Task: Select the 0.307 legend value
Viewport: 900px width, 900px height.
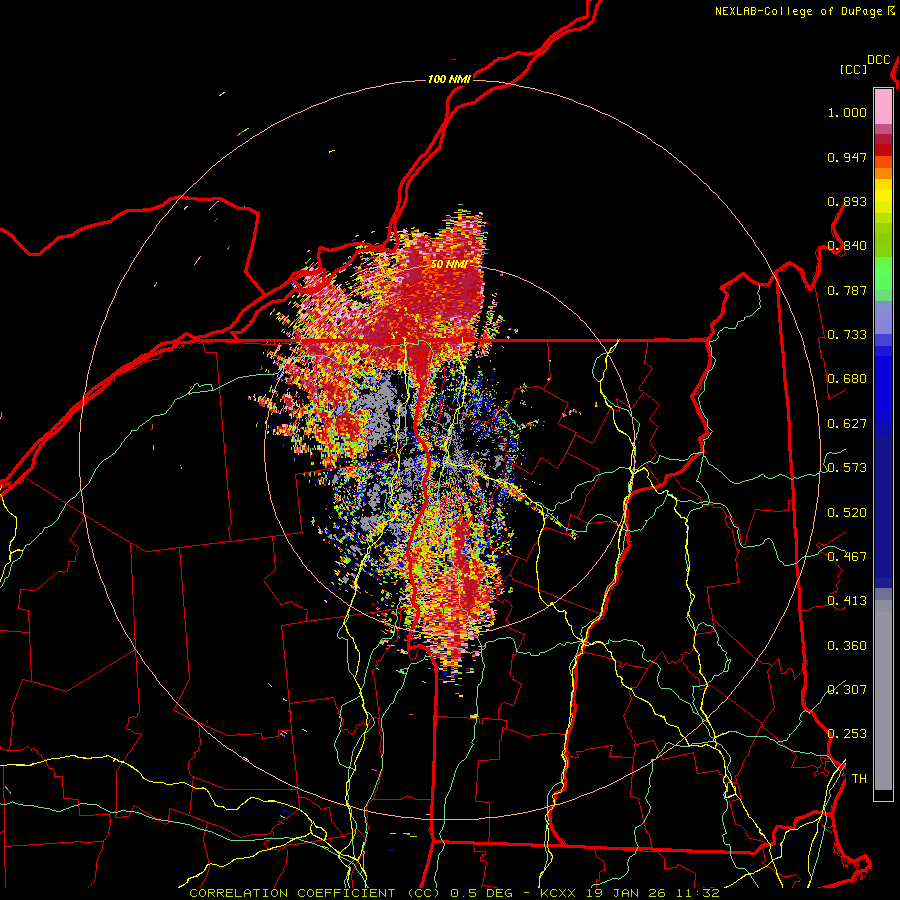Action: tap(847, 690)
